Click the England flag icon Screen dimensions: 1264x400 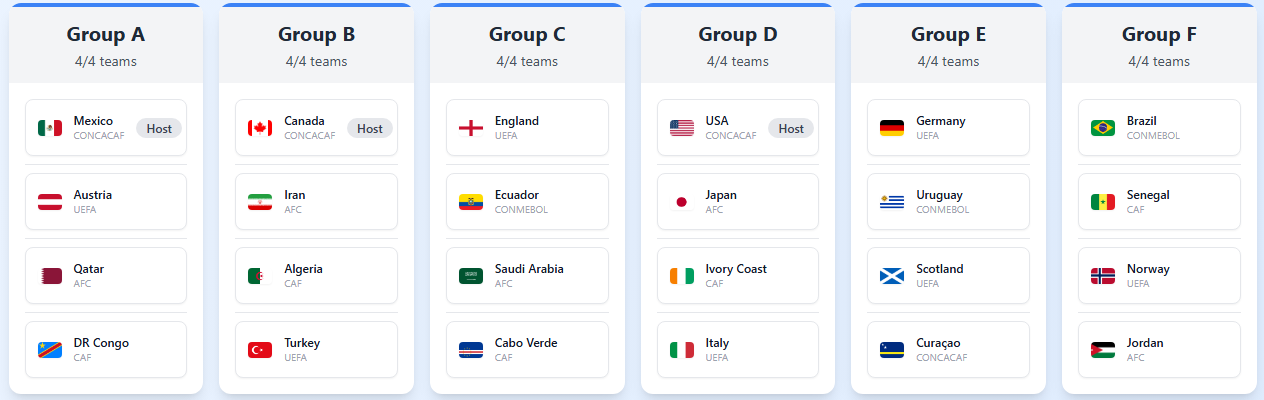click(x=471, y=128)
